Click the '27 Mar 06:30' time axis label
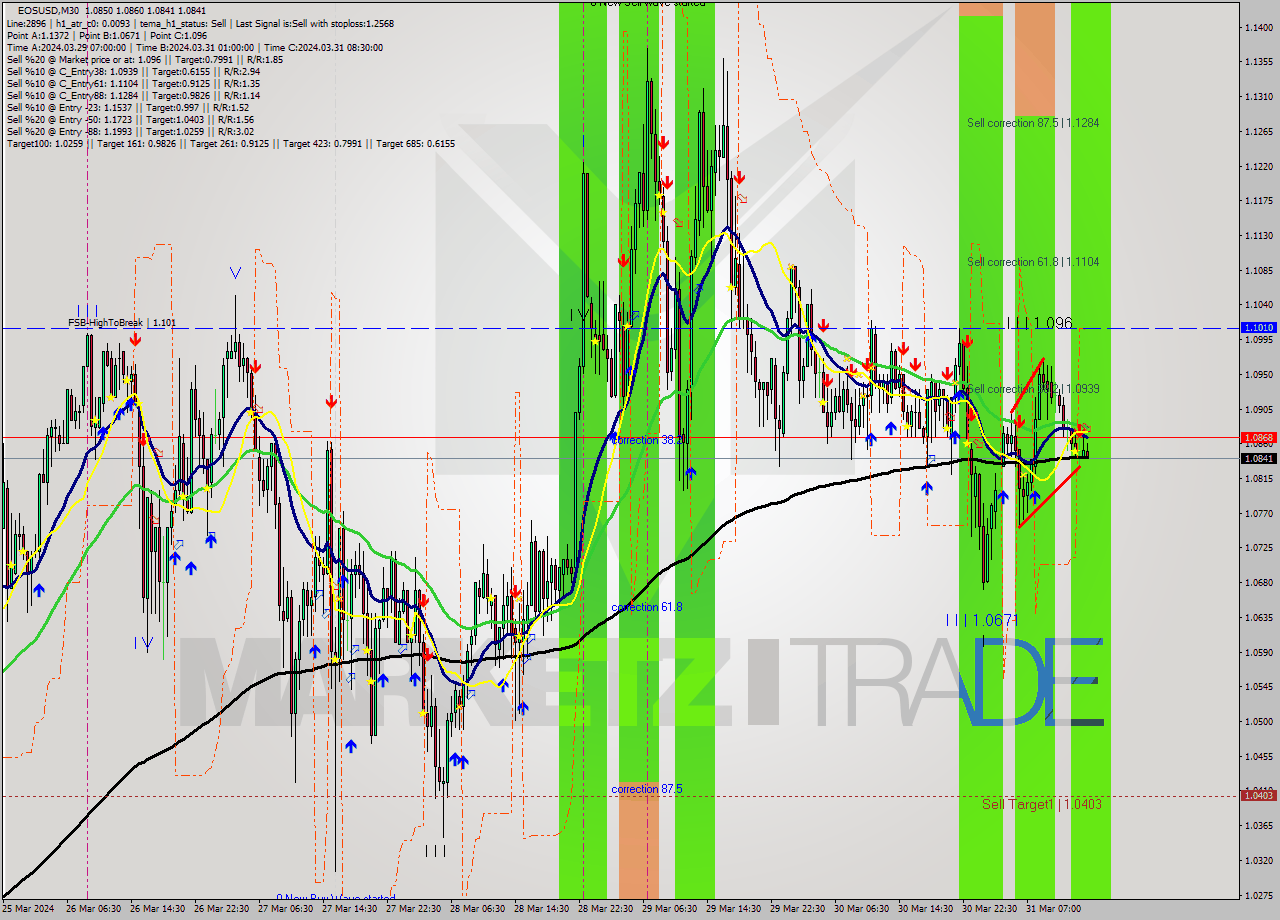The image size is (1280, 920). 287,909
